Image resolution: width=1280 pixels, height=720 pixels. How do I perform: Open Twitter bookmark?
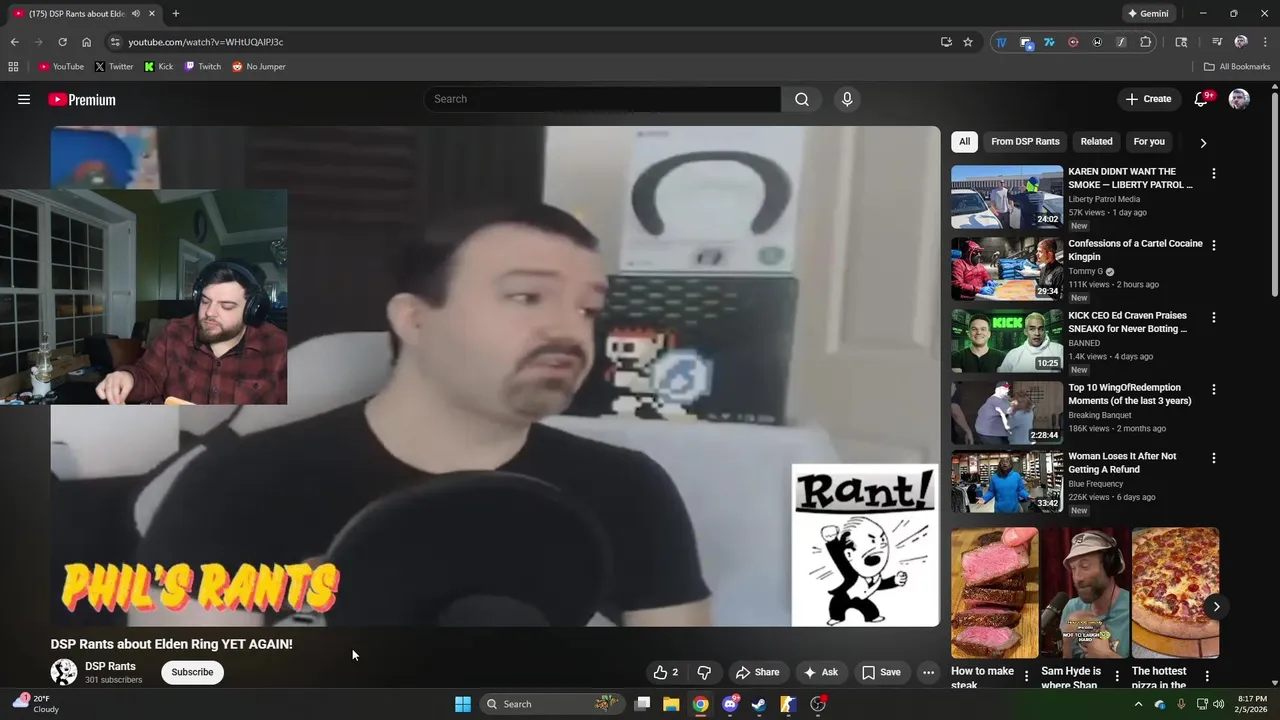pyautogui.click(x=114, y=67)
